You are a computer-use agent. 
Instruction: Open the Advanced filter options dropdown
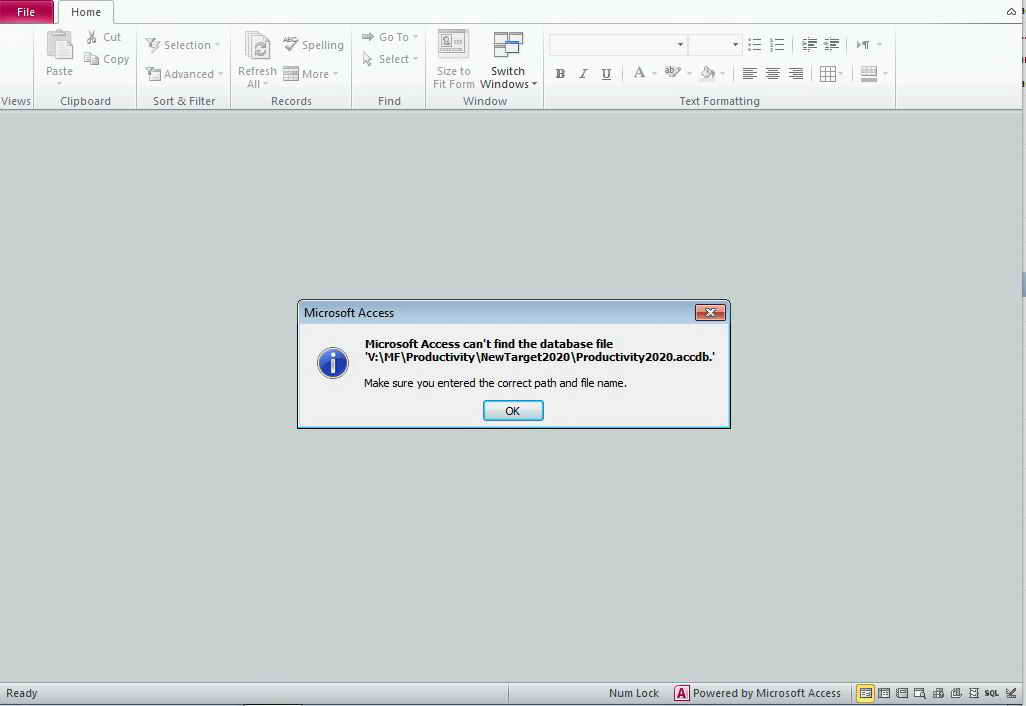point(185,74)
